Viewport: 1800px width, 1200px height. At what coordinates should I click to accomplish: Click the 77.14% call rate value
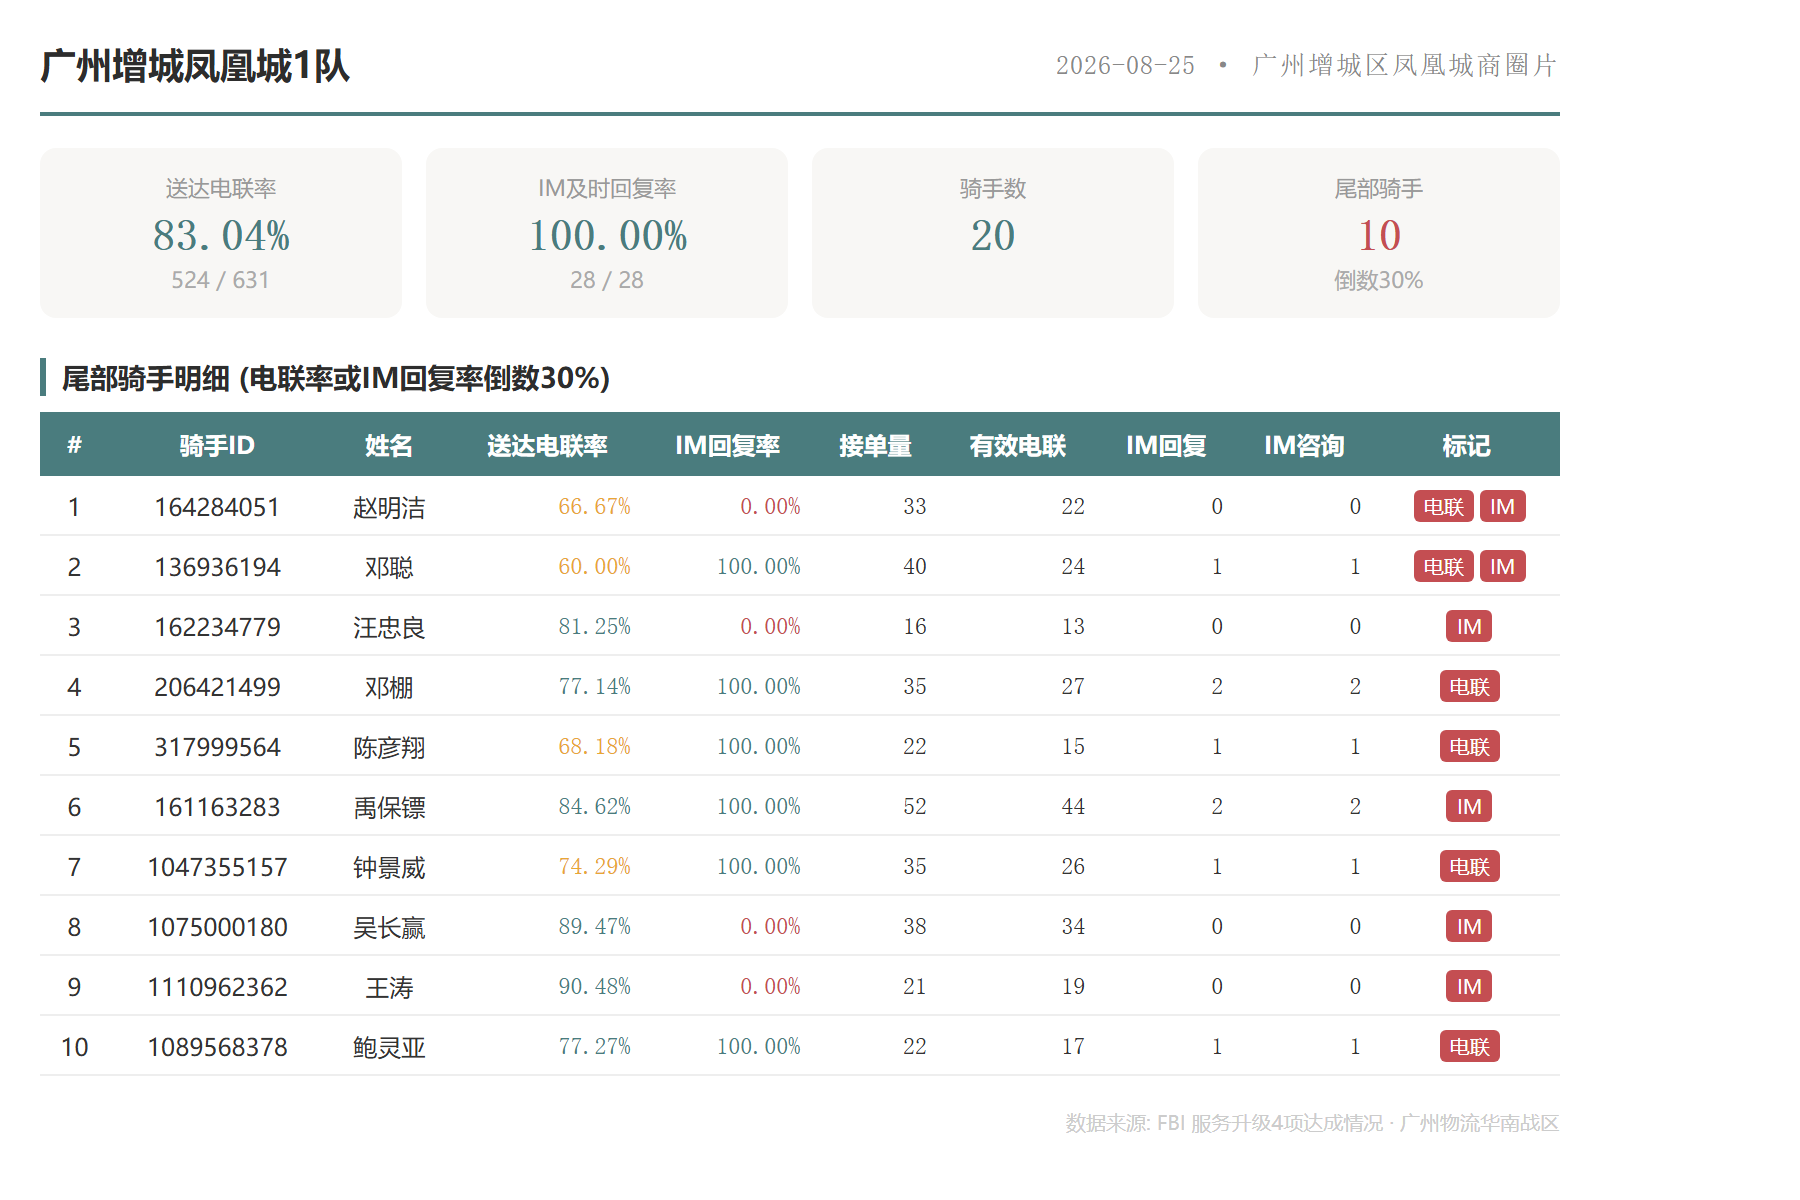tap(594, 686)
